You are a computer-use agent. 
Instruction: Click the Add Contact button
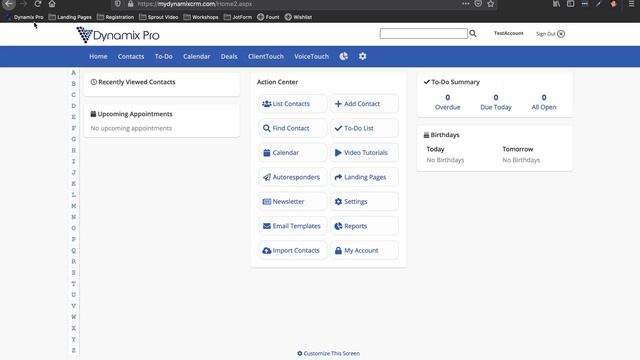(x=364, y=104)
